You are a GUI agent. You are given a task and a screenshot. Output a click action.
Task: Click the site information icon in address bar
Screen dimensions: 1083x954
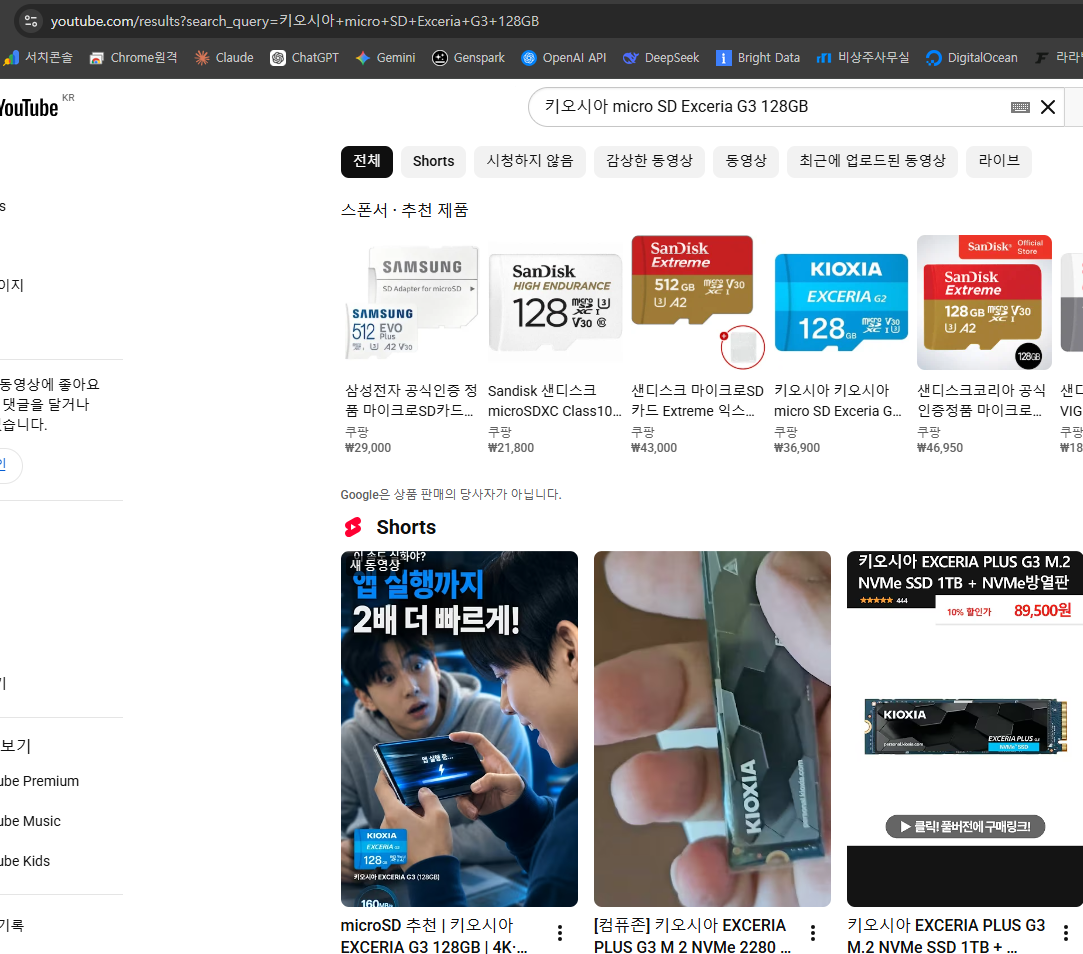[31, 21]
